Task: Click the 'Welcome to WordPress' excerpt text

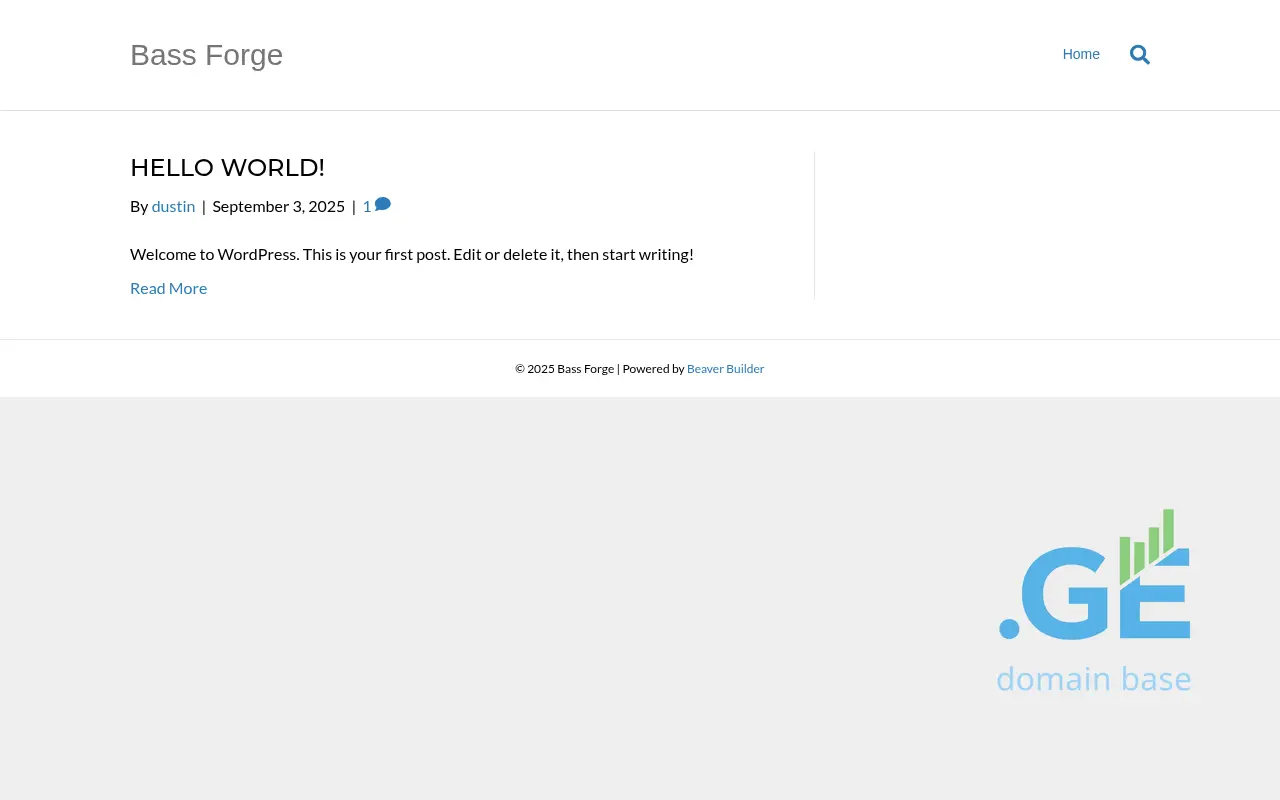Action: [x=411, y=253]
